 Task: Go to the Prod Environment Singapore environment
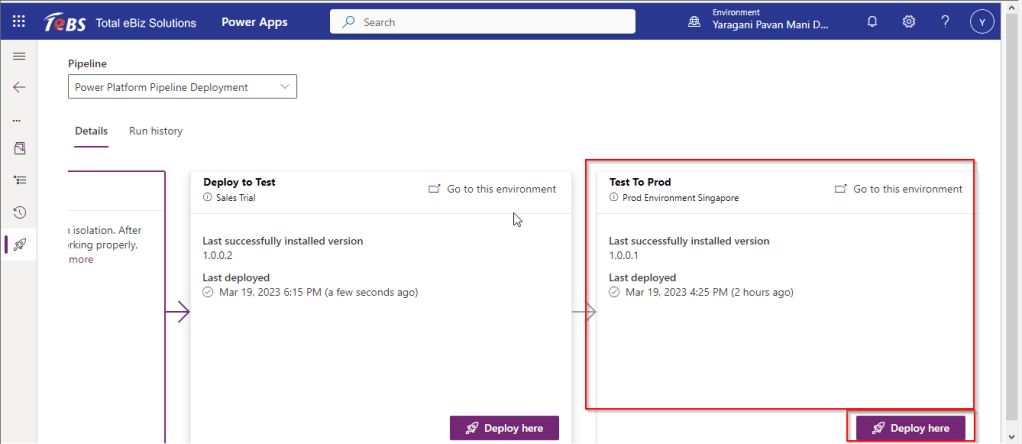(899, 189)
